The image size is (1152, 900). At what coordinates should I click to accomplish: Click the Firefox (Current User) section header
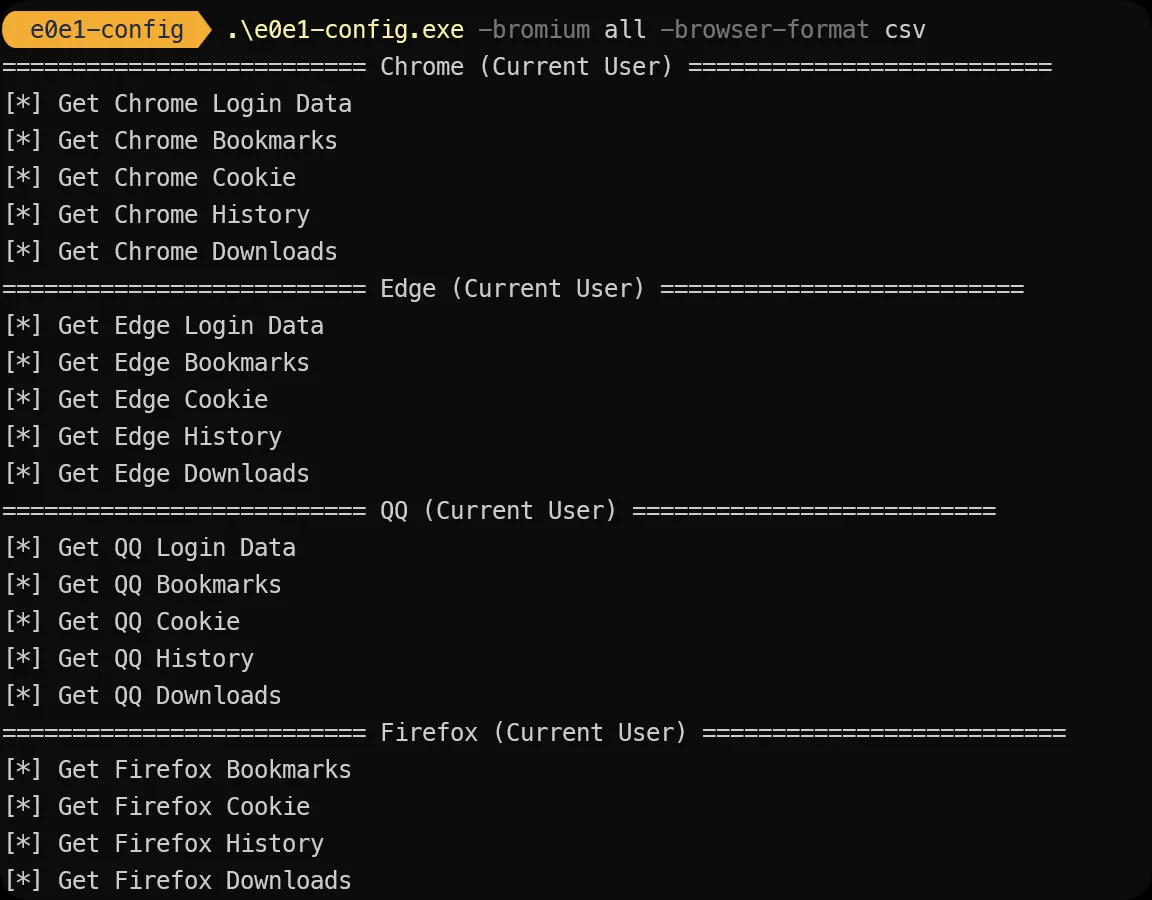pos(533,733)
